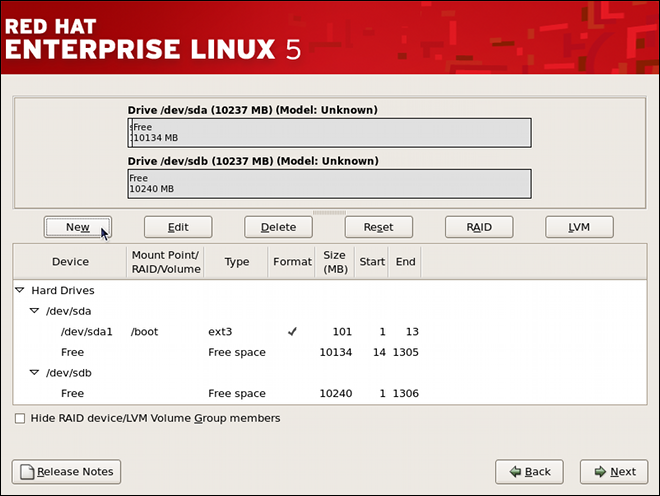Enable Hide RAID device/LVM Volume Group members
Image resolution: width=660 pixels, height=496 pixels.
tap(20, 418)
